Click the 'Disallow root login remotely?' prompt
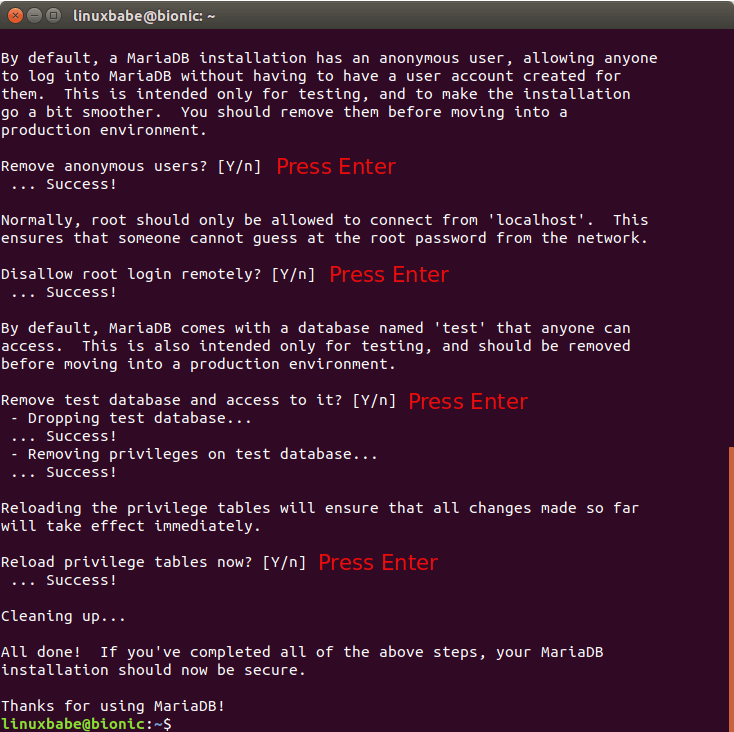734x732 pixels. (157, 274)
